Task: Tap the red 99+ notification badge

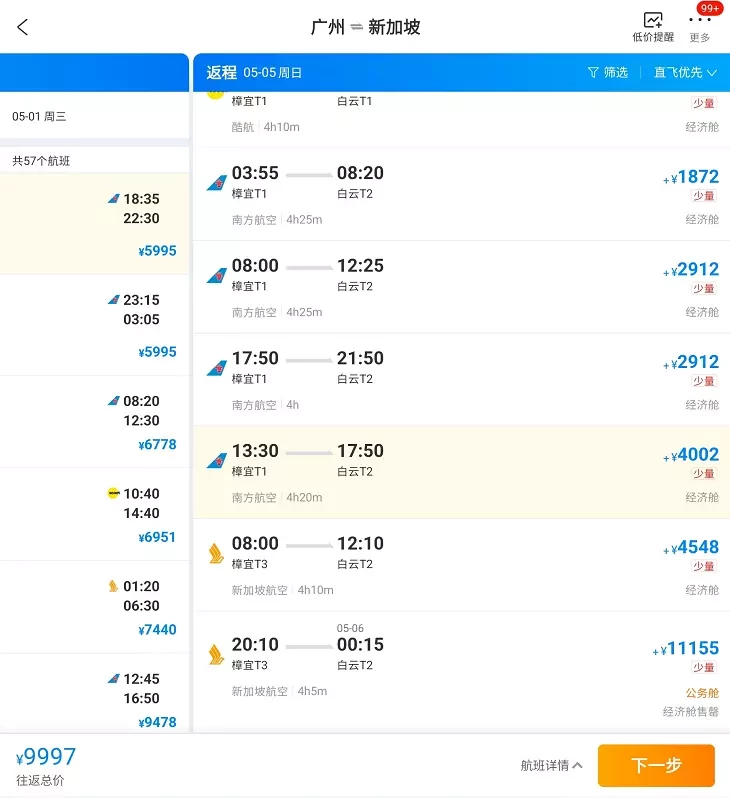Action: tap(710, 8)
